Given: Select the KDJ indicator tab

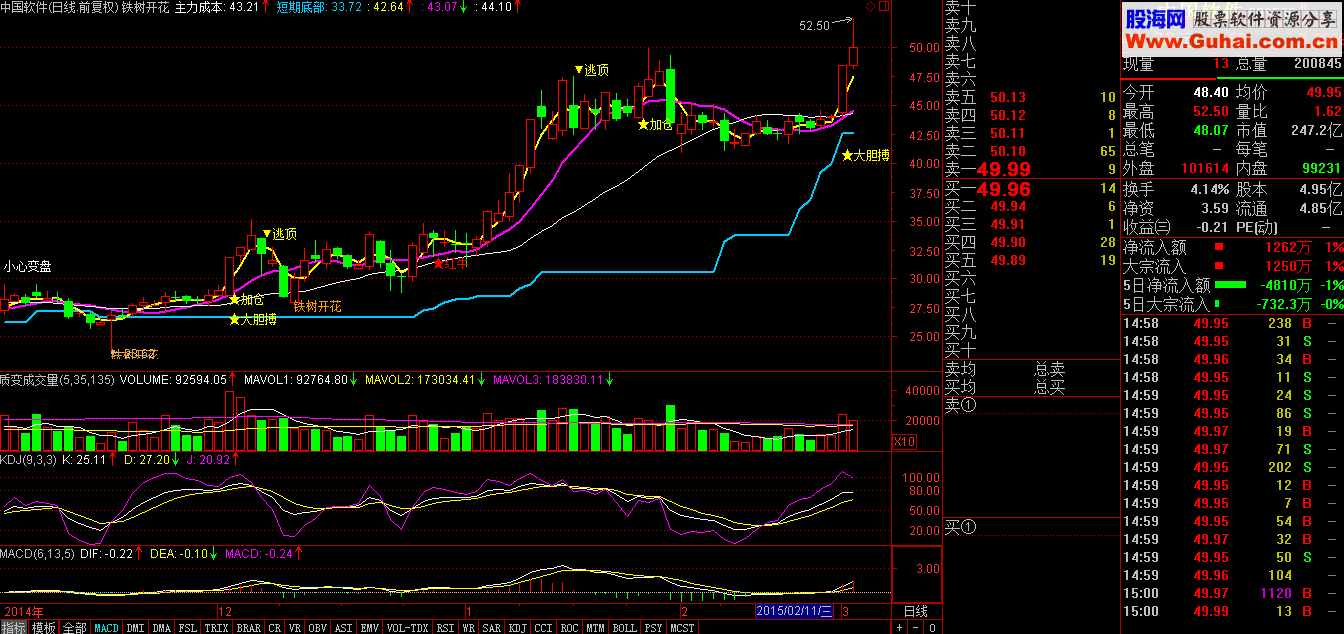Looking at the screenshot, I should (518, 627).
